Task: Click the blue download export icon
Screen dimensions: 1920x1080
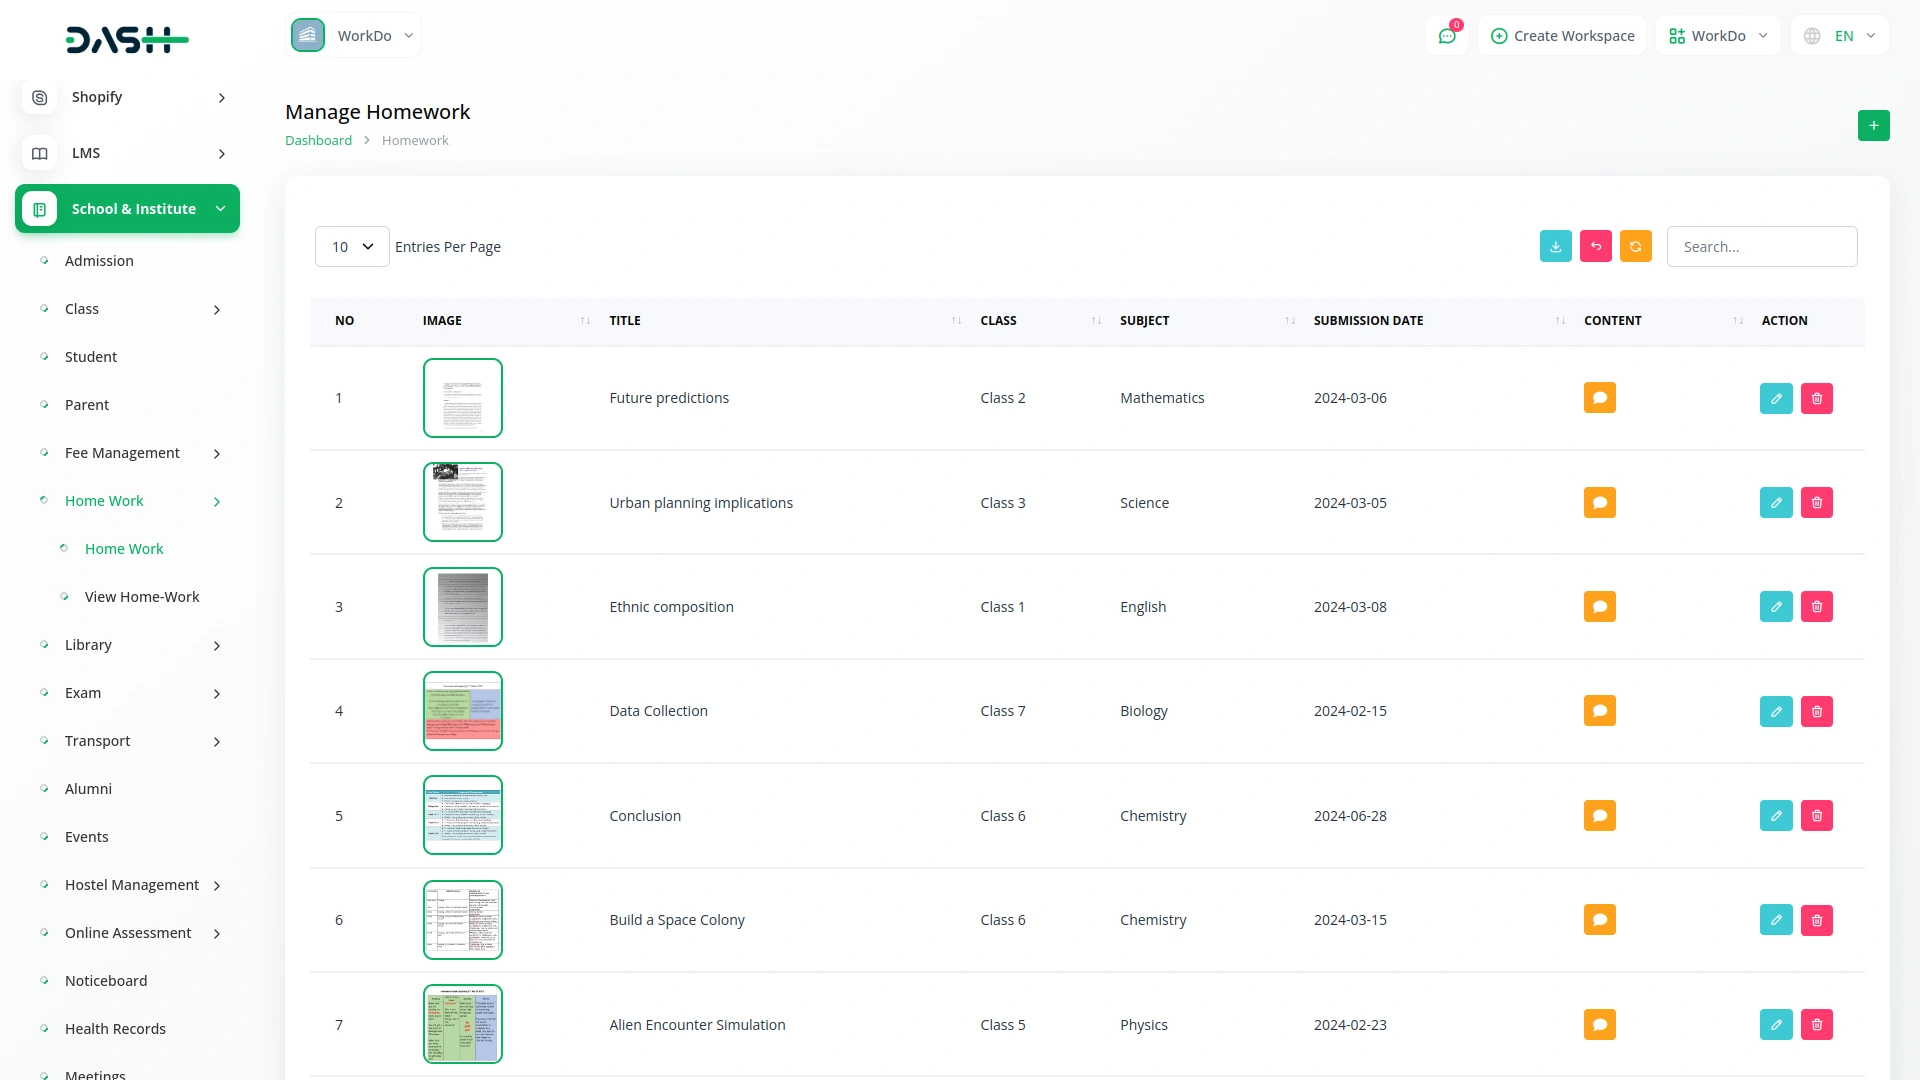Action: click(x=1555, y=247)
